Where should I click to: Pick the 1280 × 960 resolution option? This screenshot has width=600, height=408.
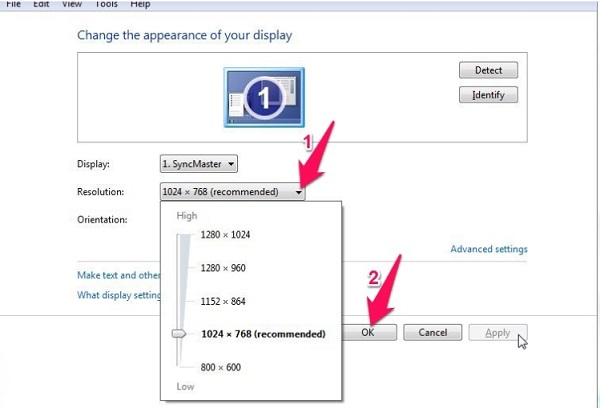pos(223,268)
